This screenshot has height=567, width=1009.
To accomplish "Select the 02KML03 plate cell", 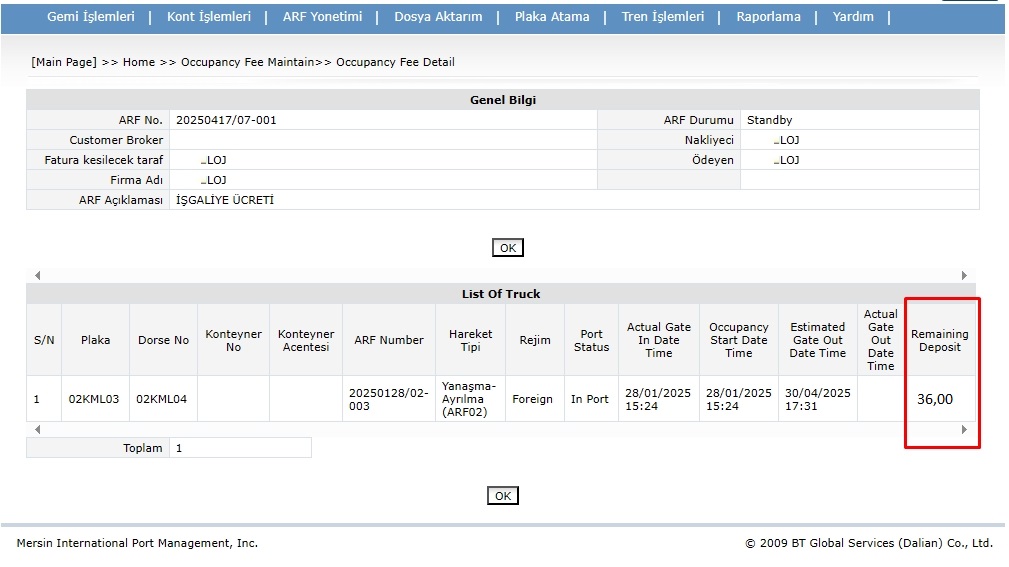I will pos(95,399).
